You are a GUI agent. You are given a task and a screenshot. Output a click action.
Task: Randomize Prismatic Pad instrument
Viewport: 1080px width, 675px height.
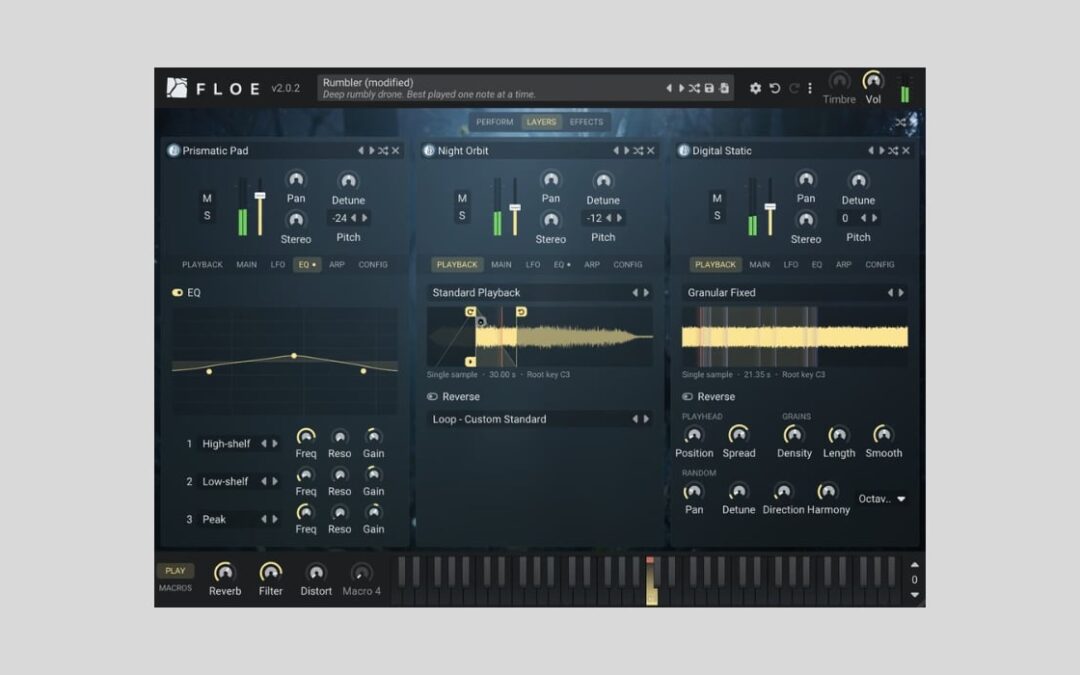(383, 150)
